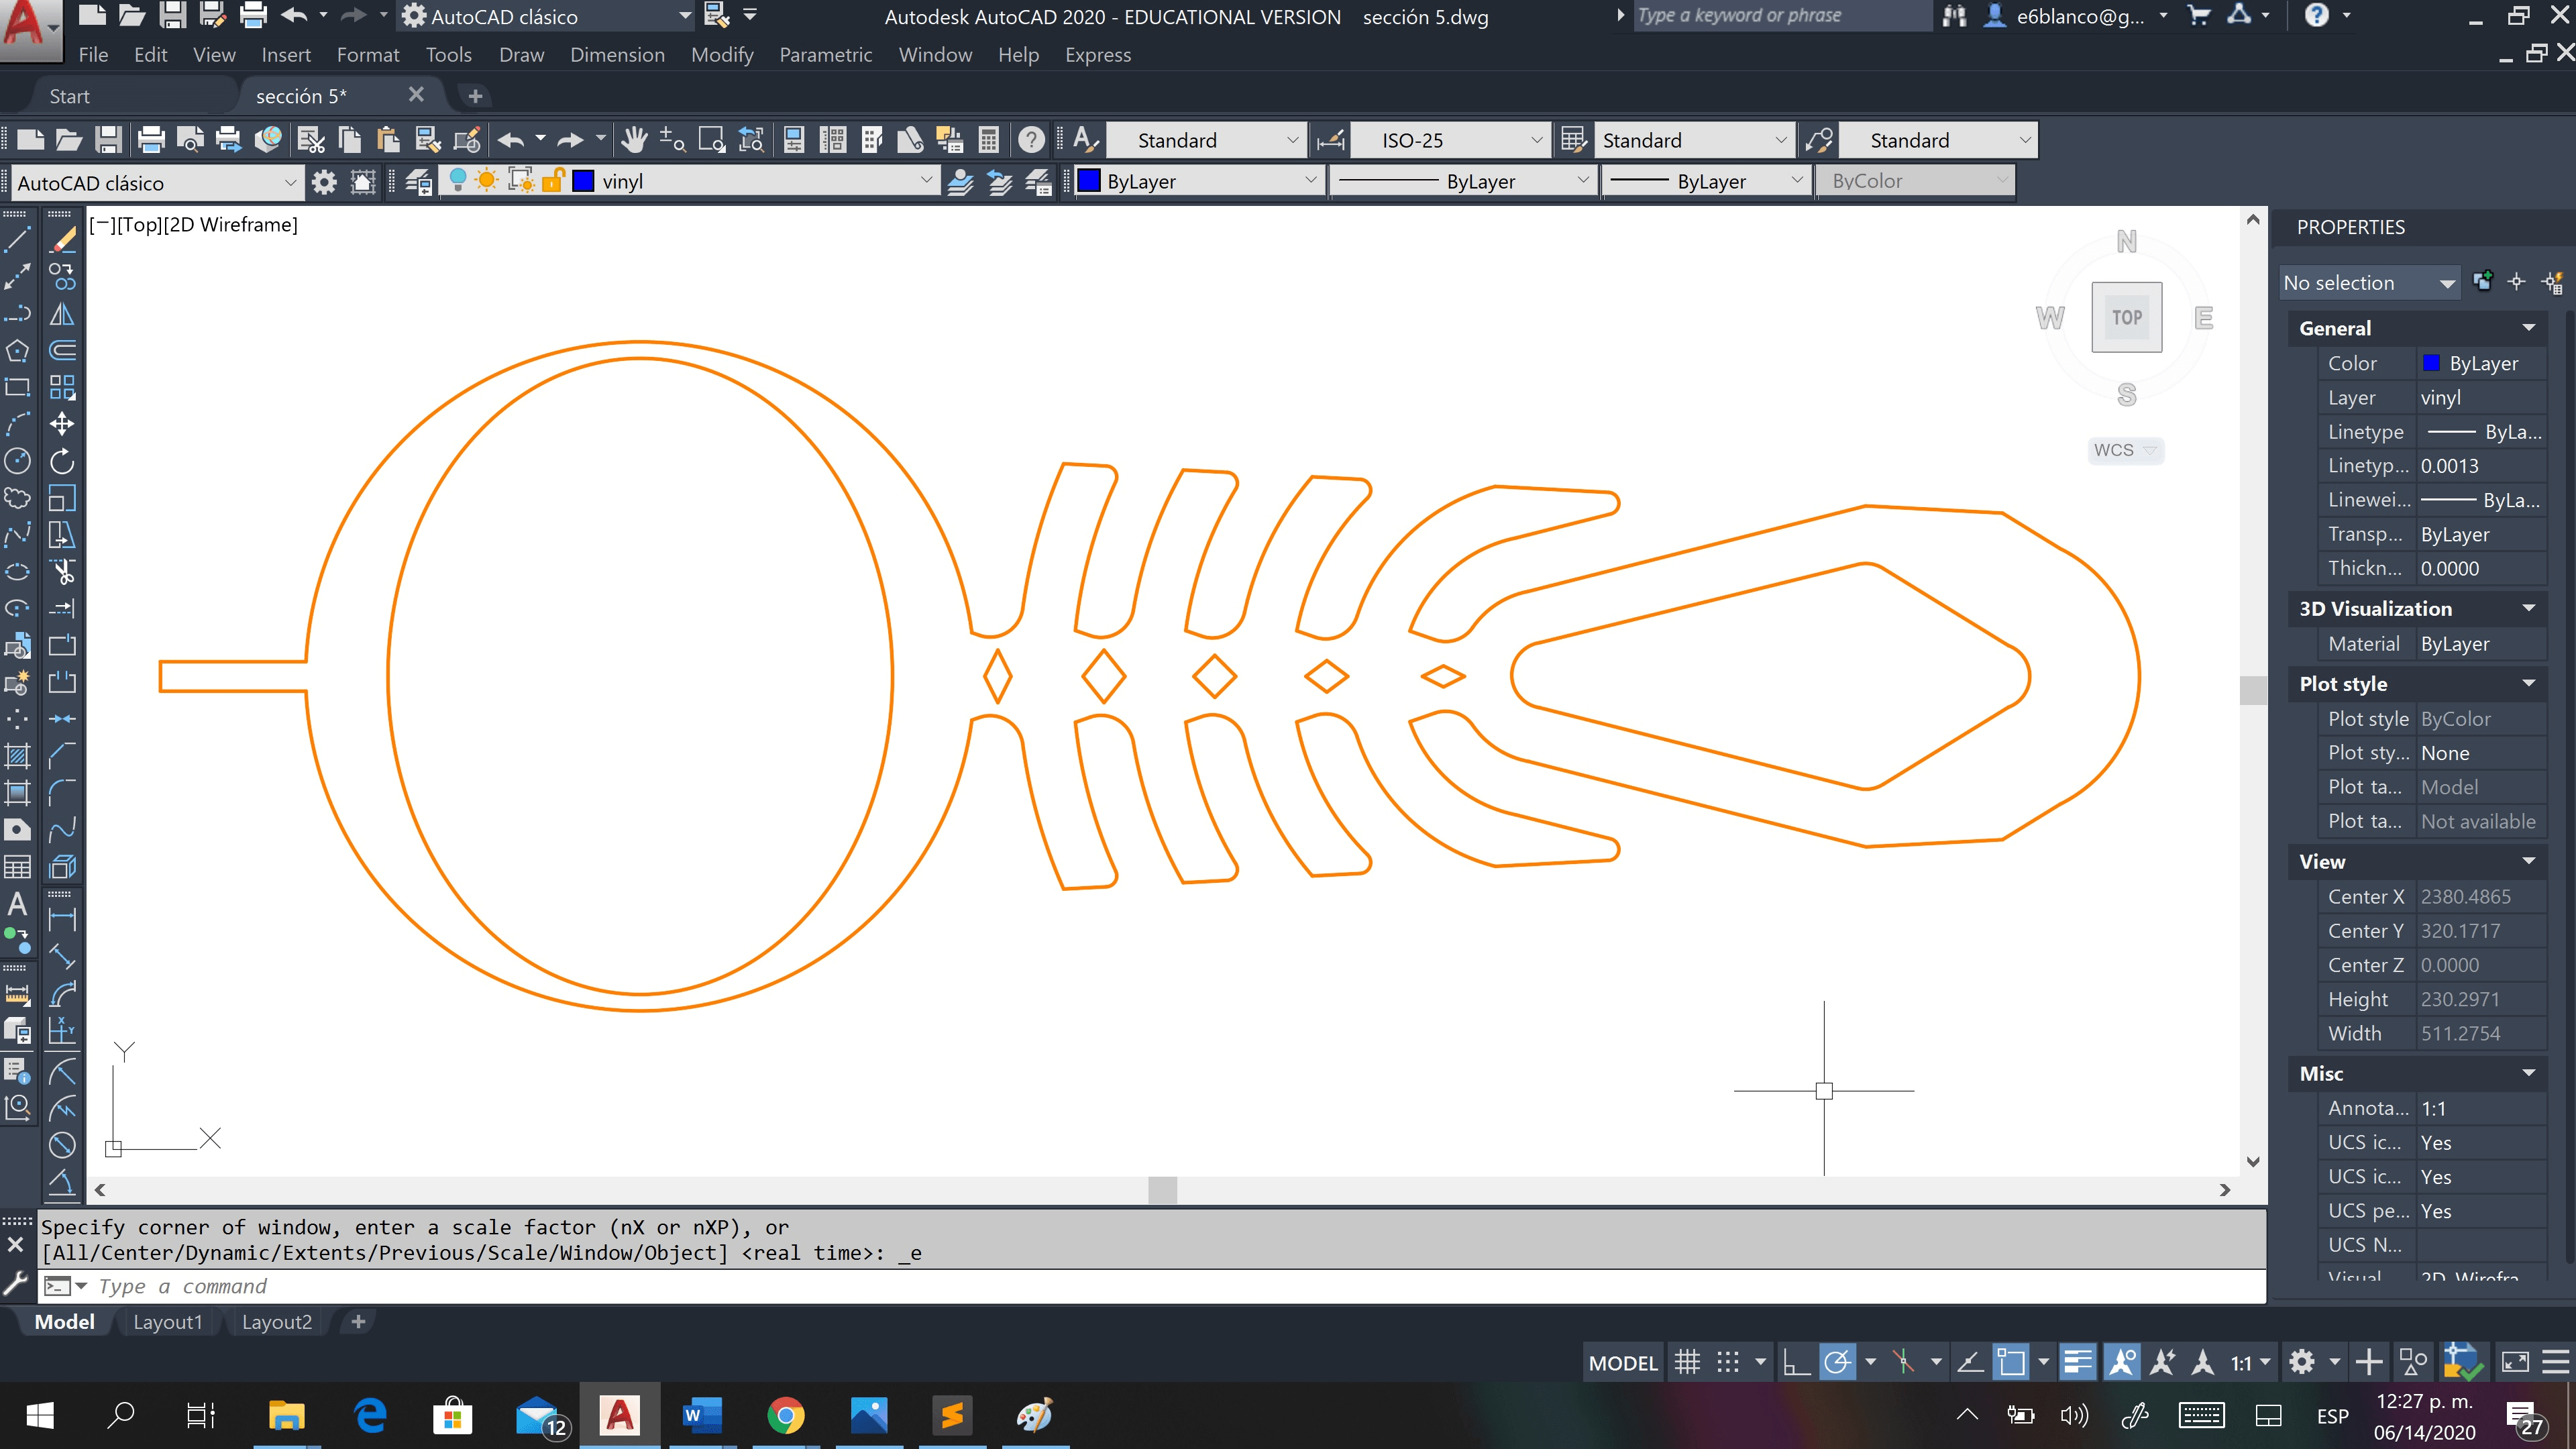Open the Layer Properties Manager icon
Screen dimensions: 2576x1449
pos(418,182)
